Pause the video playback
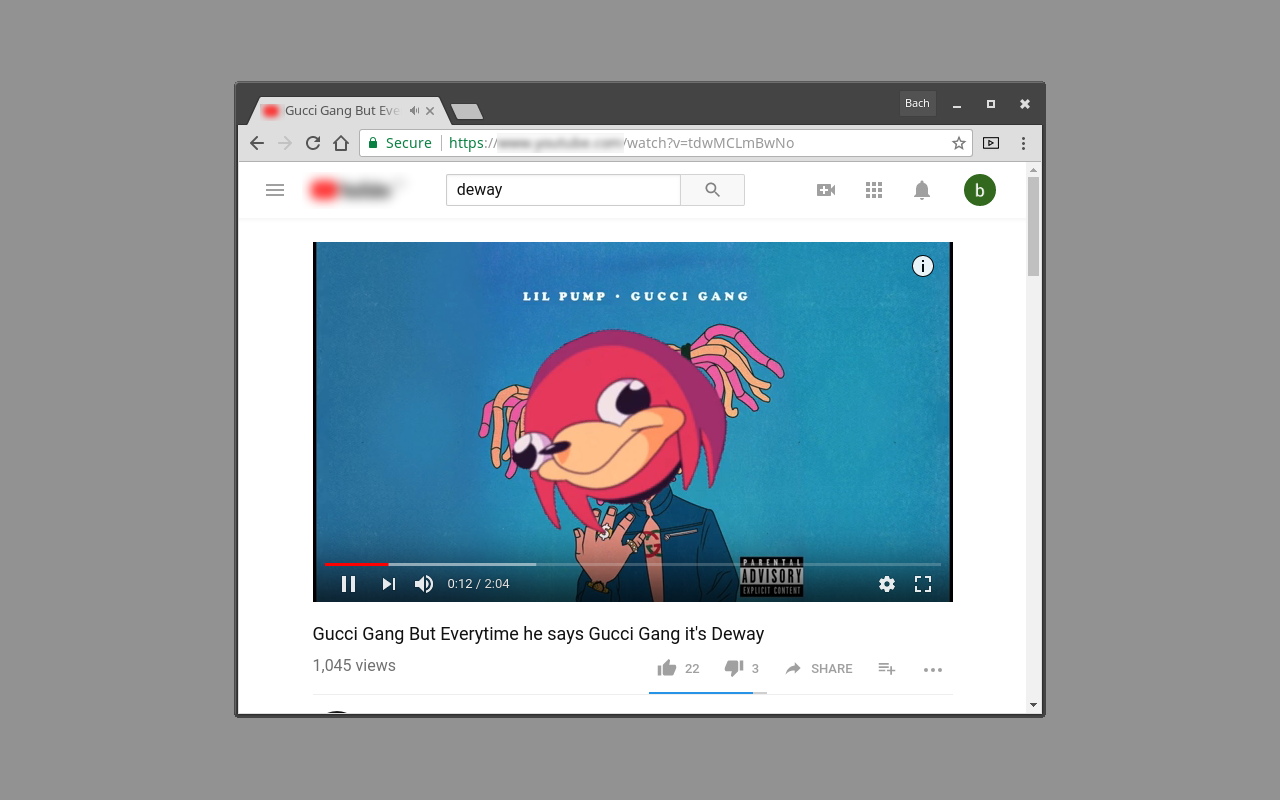The image size is (1280, 800). 348,584
